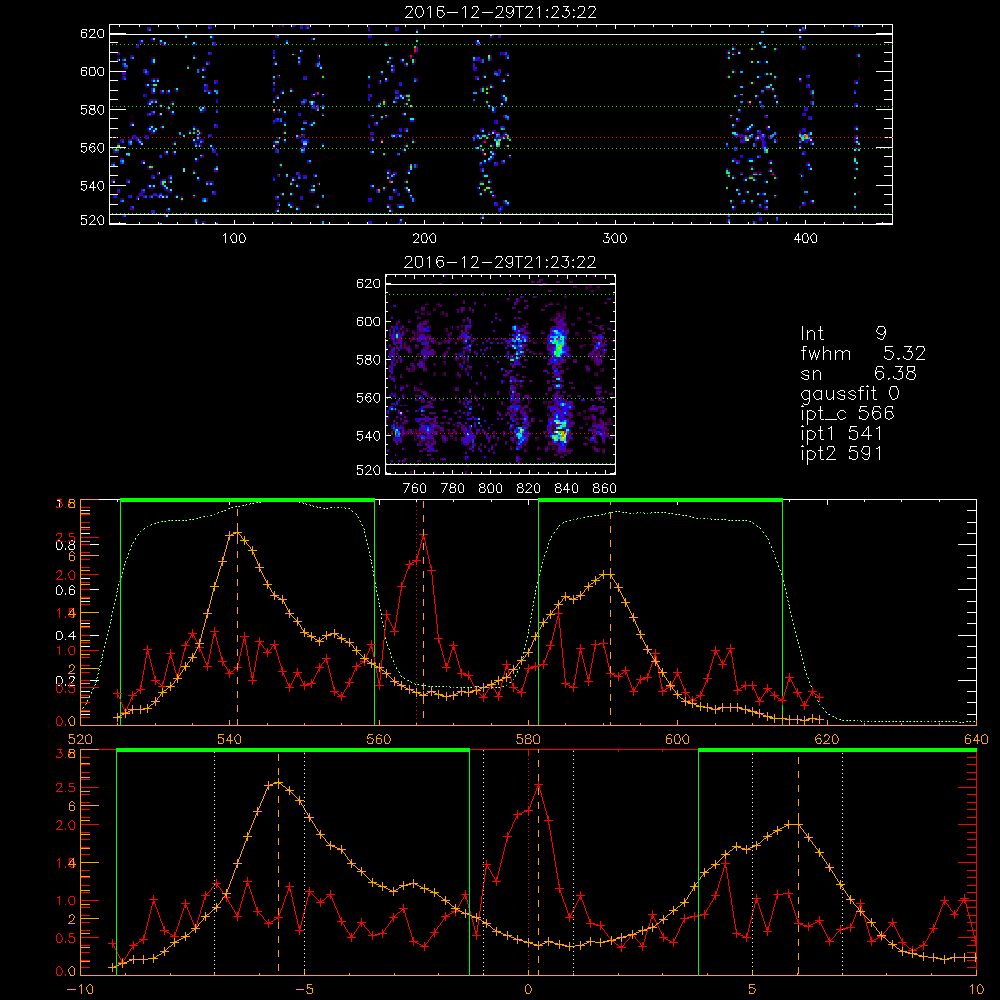Image resolution: width=1000 pixels, height=1000 pixels.
Task: Click the top plot title 2016-12-29T21:23:22
Action: coord(500,12)
